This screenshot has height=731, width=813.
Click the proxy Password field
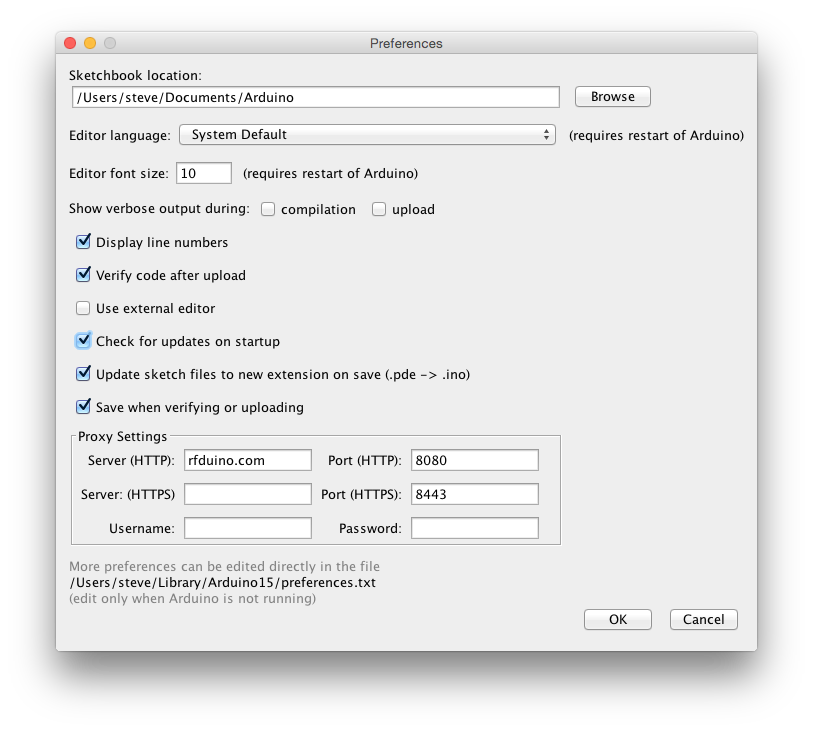tap(474, 528)
